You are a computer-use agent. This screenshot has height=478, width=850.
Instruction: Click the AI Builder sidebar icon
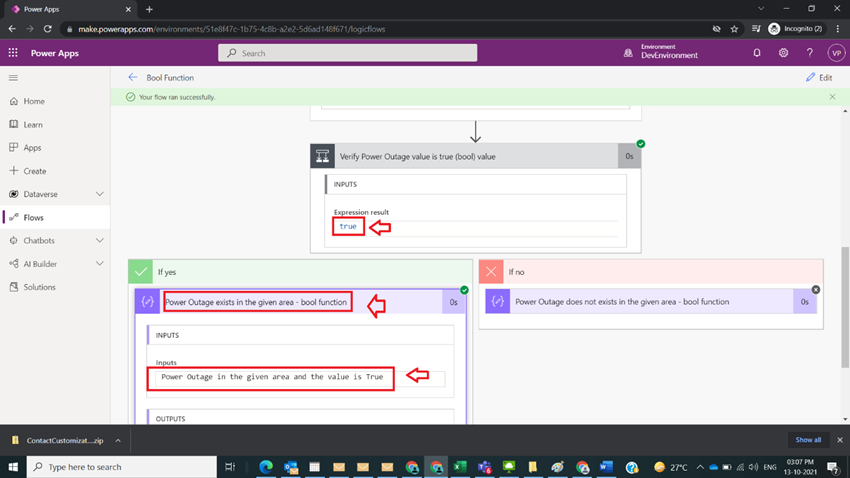[14, 264]
